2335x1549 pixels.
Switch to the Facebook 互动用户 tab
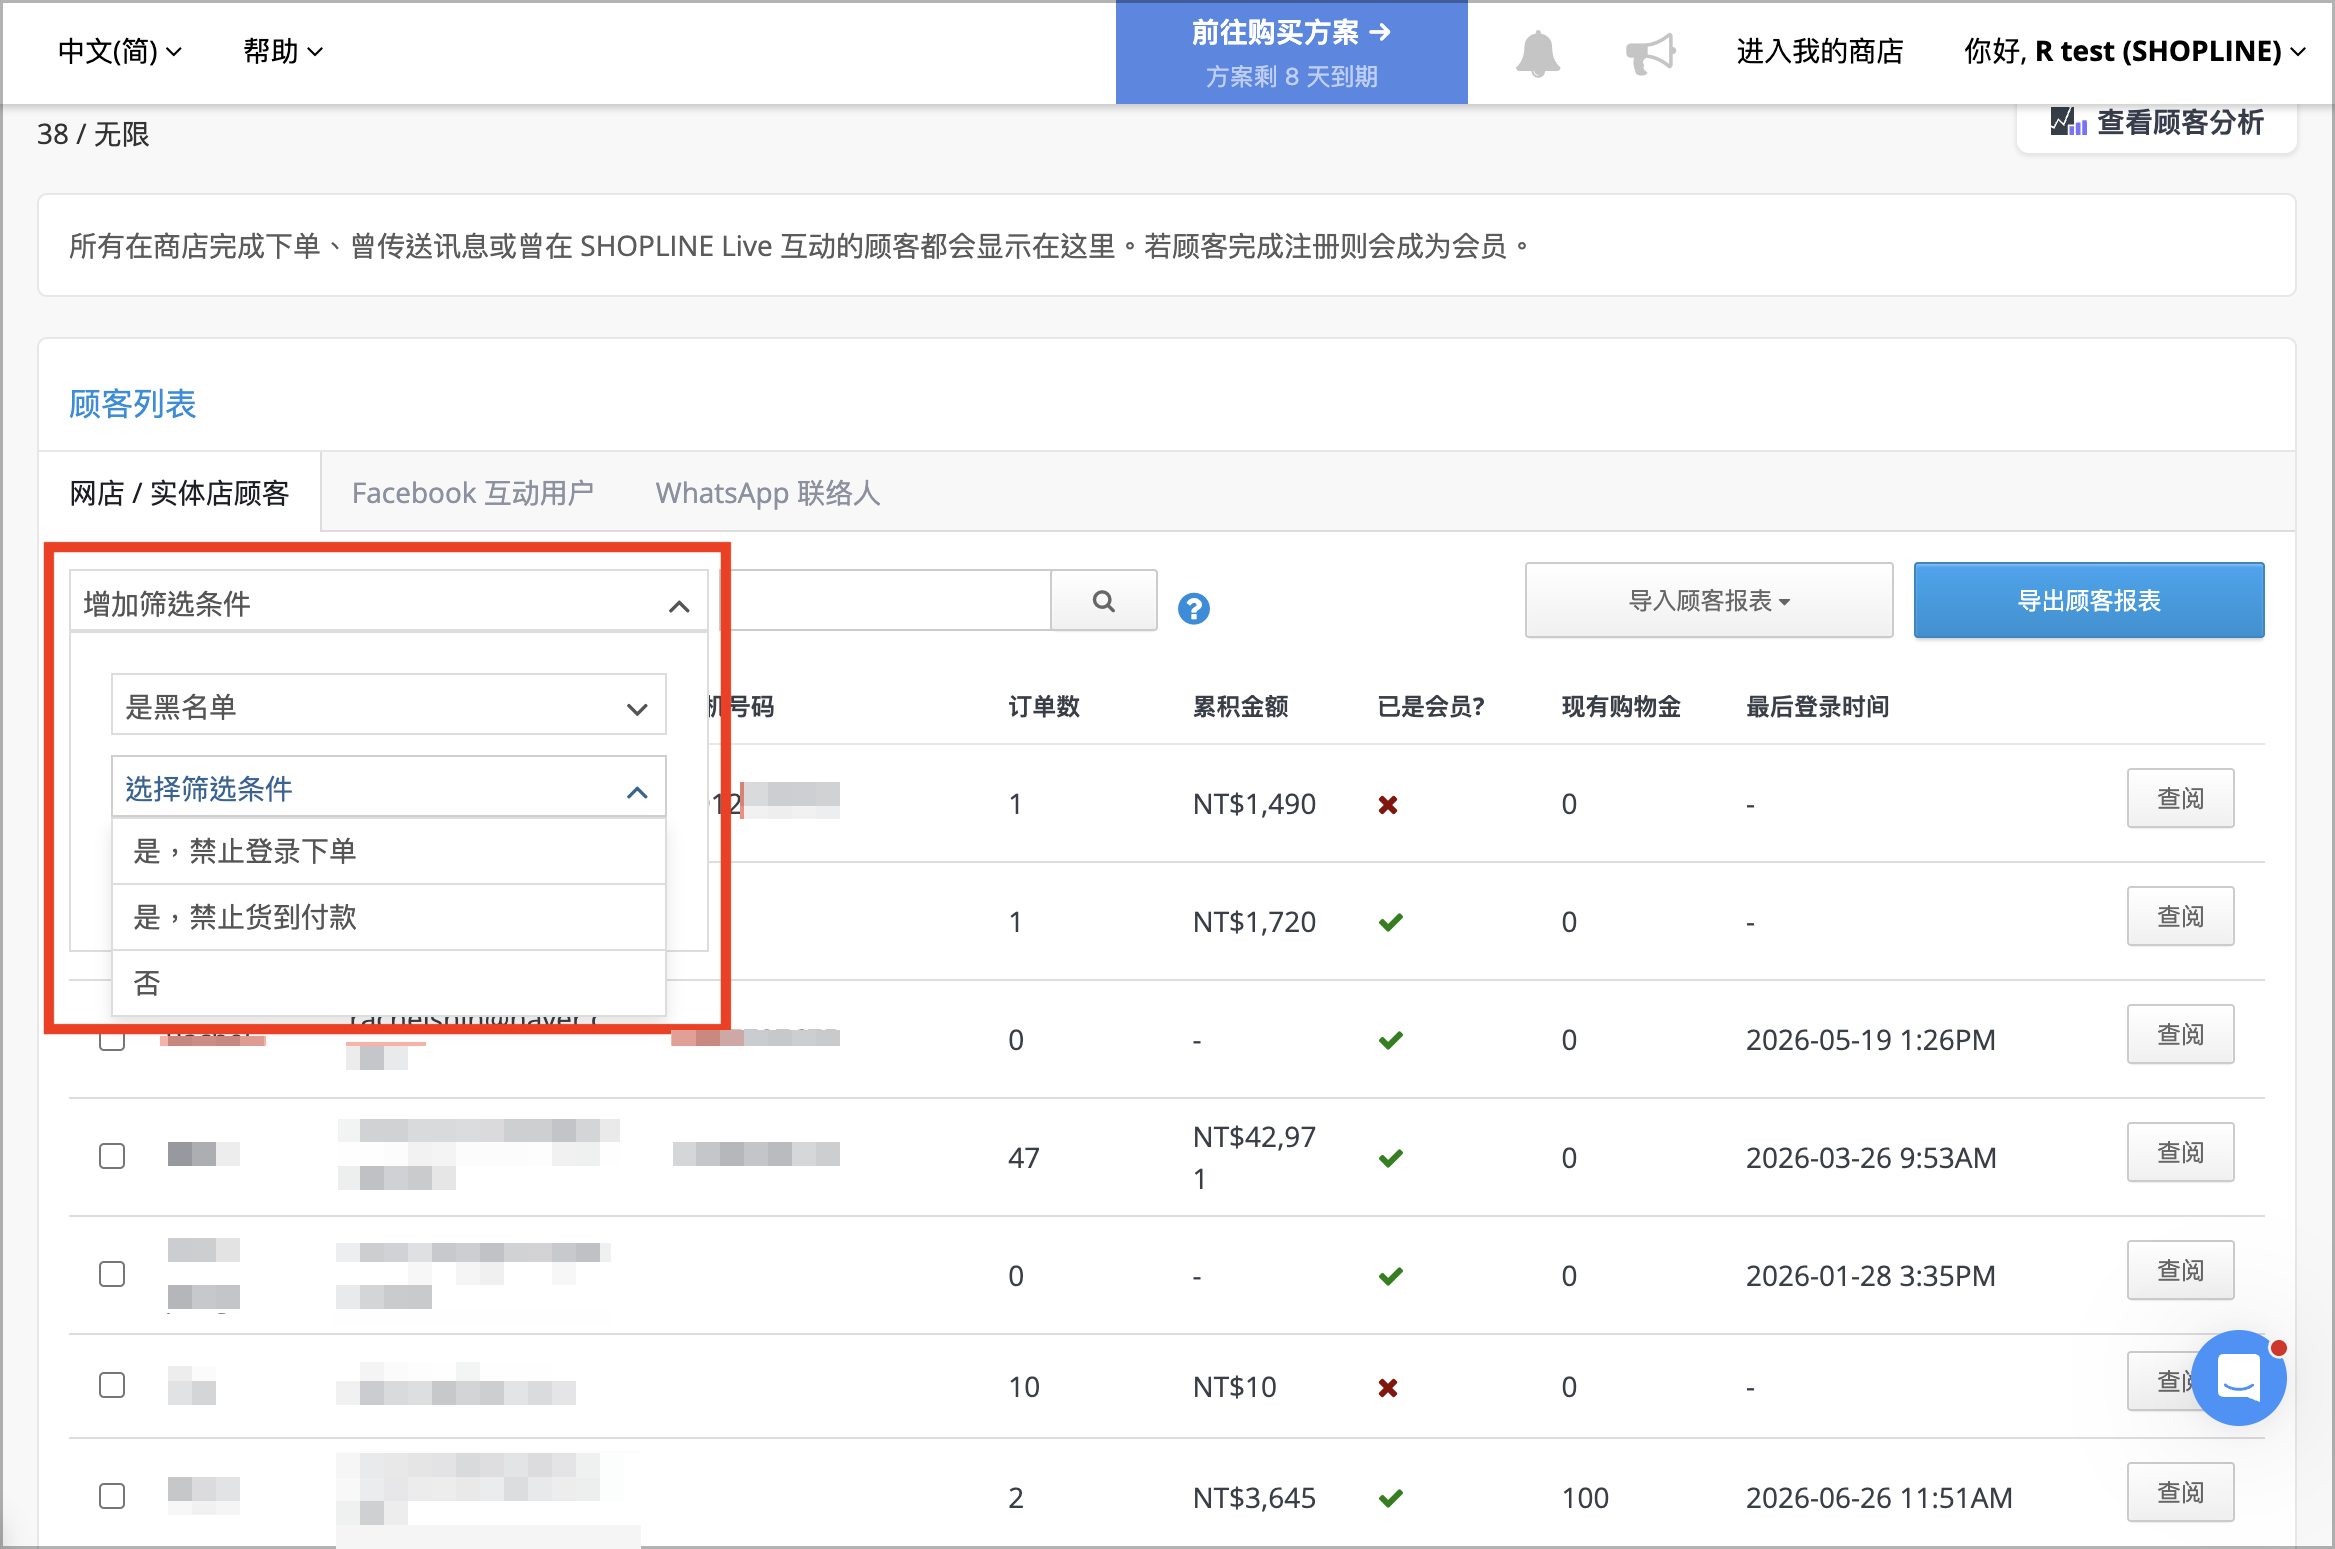coord(472,493)
